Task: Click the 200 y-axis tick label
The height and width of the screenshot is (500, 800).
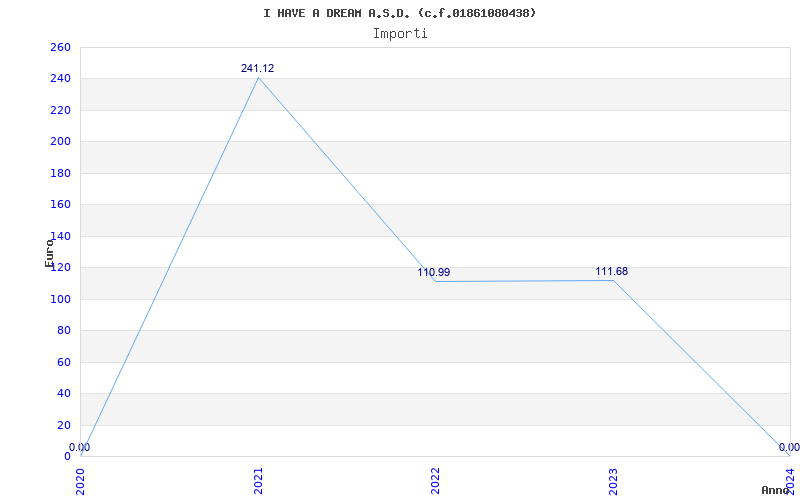Action: (60, 142)
